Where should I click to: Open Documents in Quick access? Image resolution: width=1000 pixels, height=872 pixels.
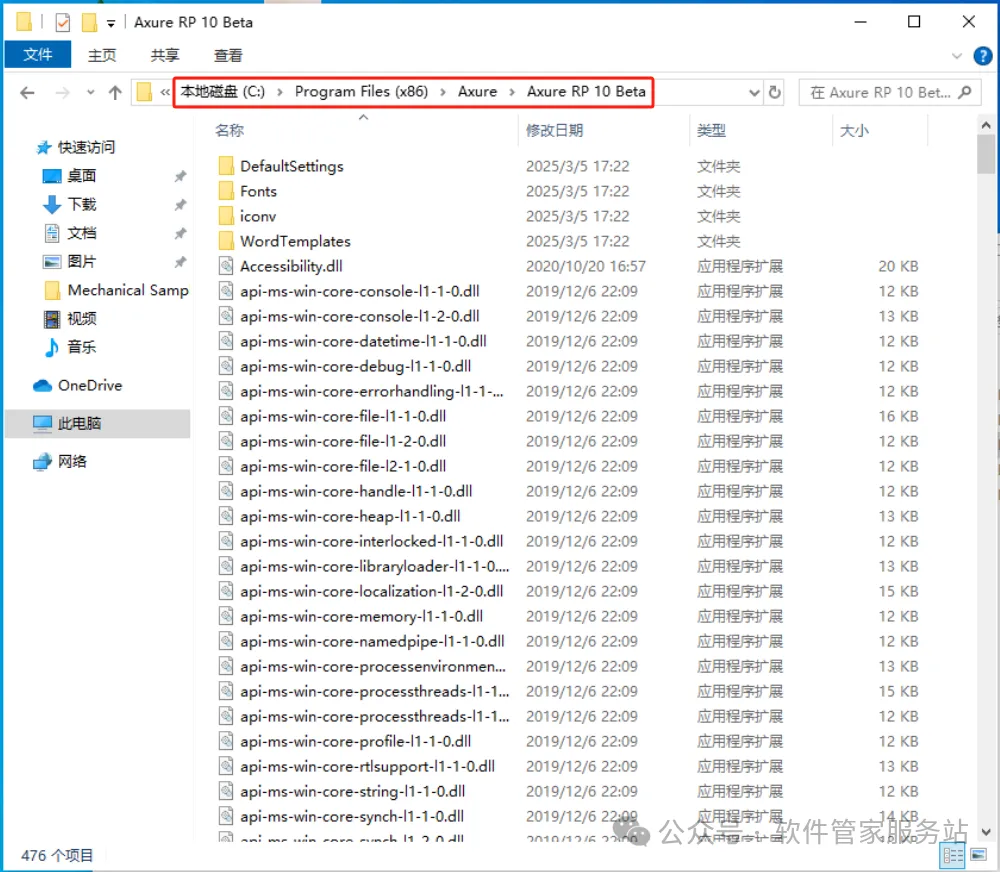[82, 233]
